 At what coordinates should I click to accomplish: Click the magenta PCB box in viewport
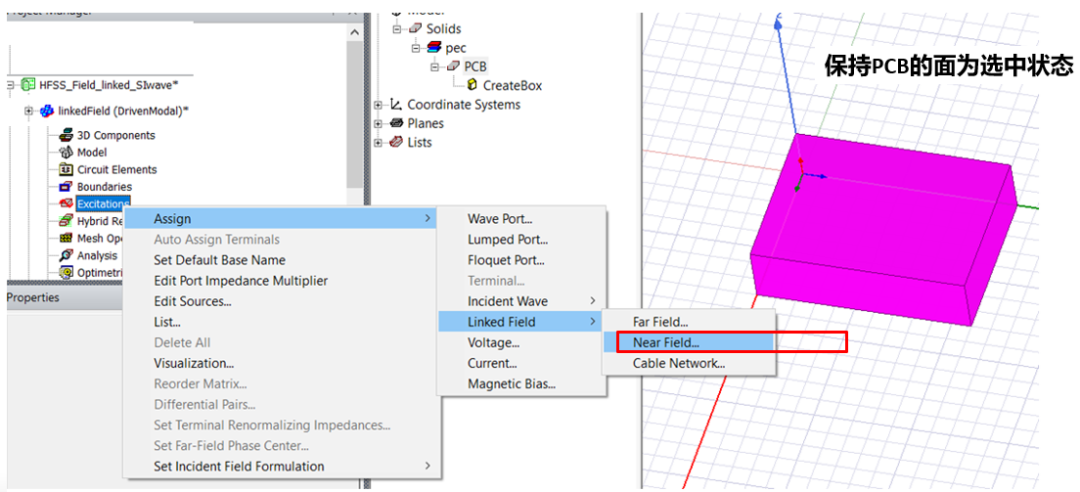[882, 229]
